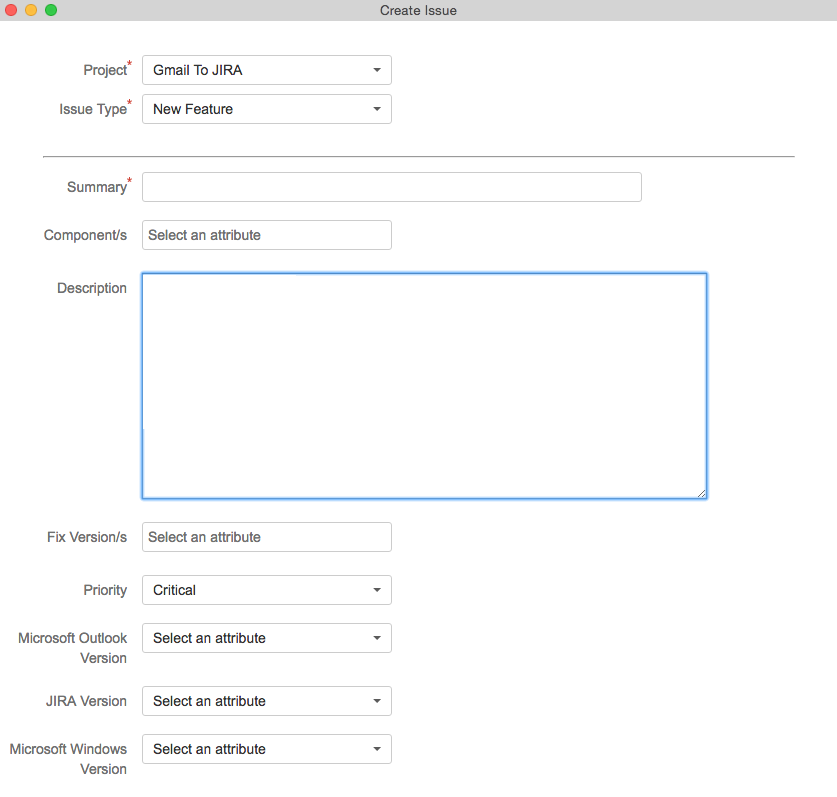Click the Create Issue window title
Screen dimensions: 837x797
pyautogui.click(x=418, y=10)
